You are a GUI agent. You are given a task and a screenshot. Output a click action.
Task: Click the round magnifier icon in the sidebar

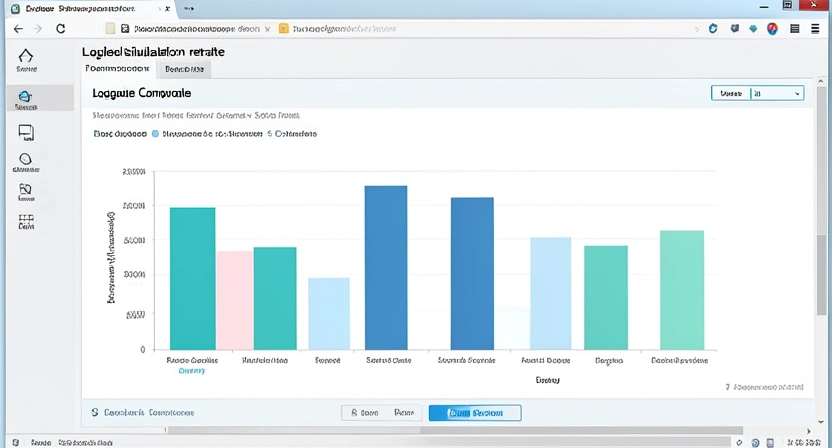(26, 159)
